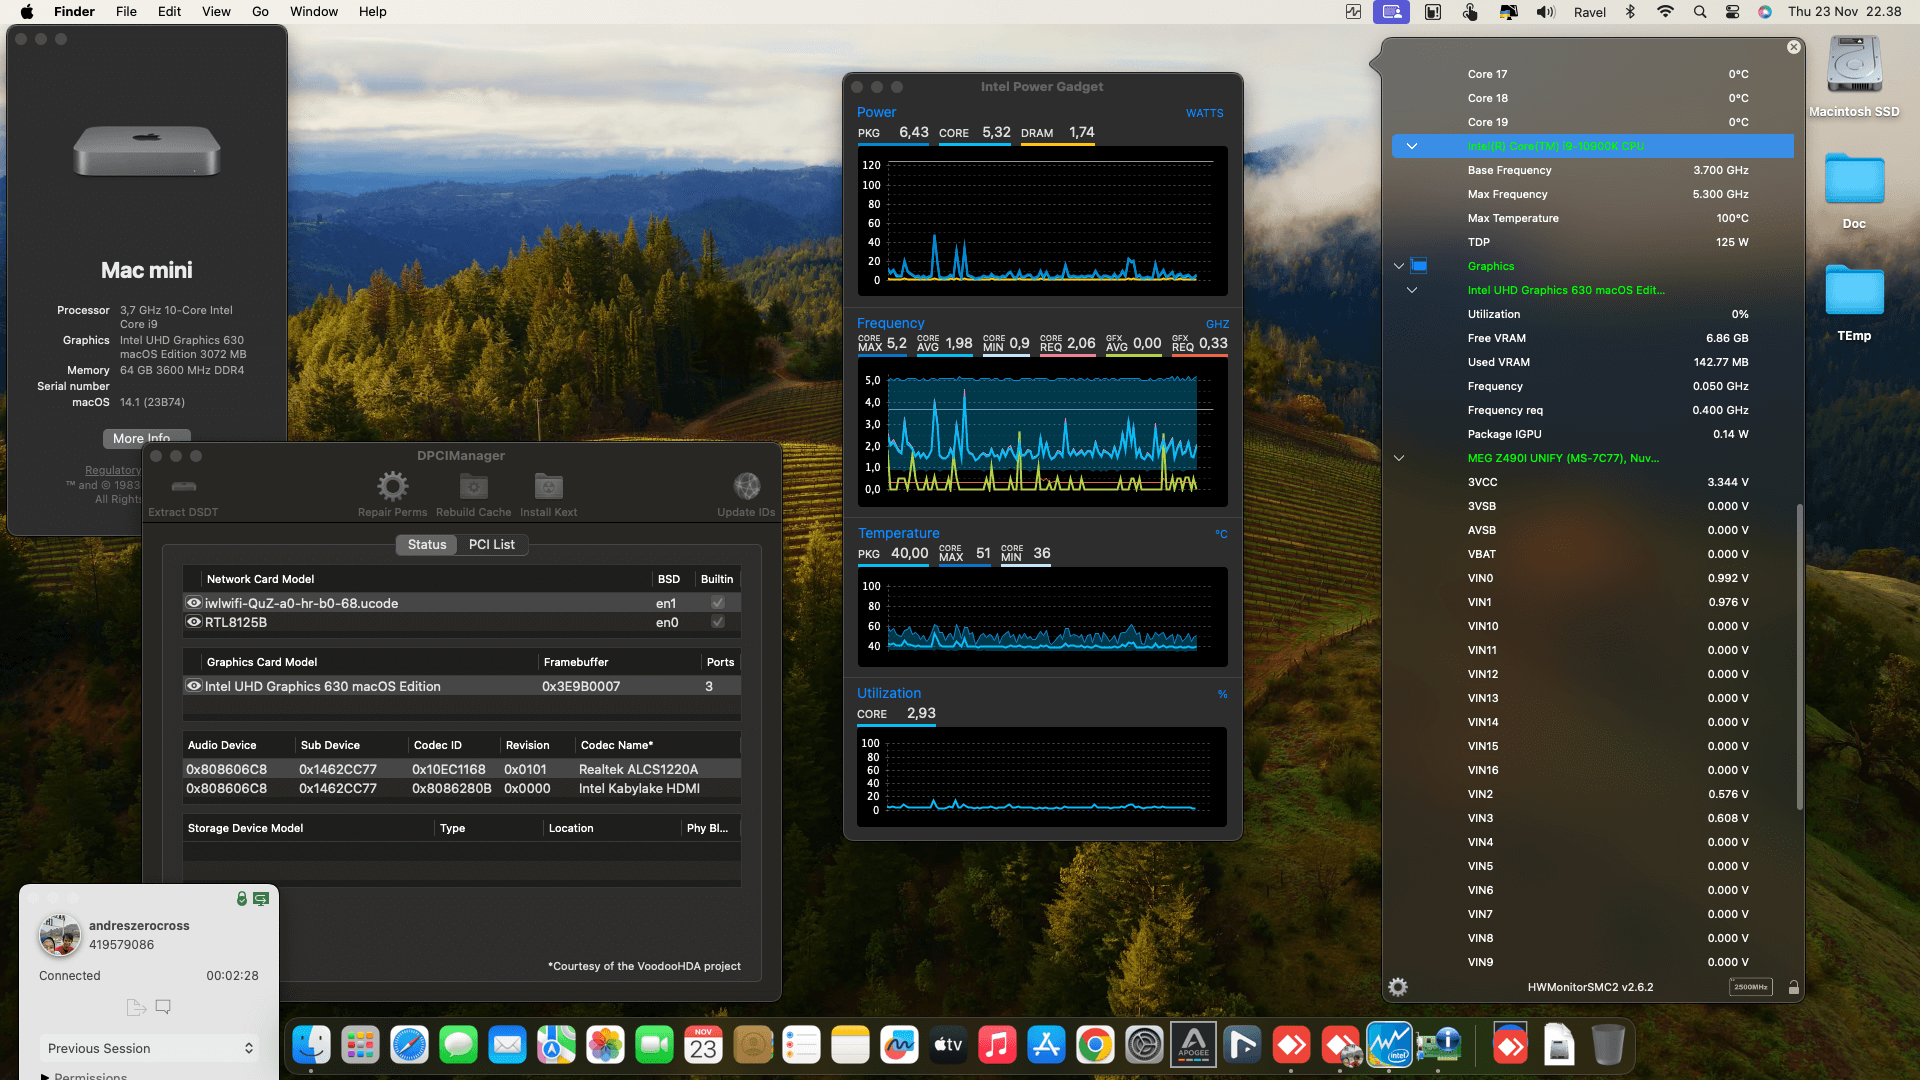This screenshot has height=1080, width=1920.
Task: Collapse Intel UHD Graphics 630 sensor group
Action: (x=1412, y=290)
